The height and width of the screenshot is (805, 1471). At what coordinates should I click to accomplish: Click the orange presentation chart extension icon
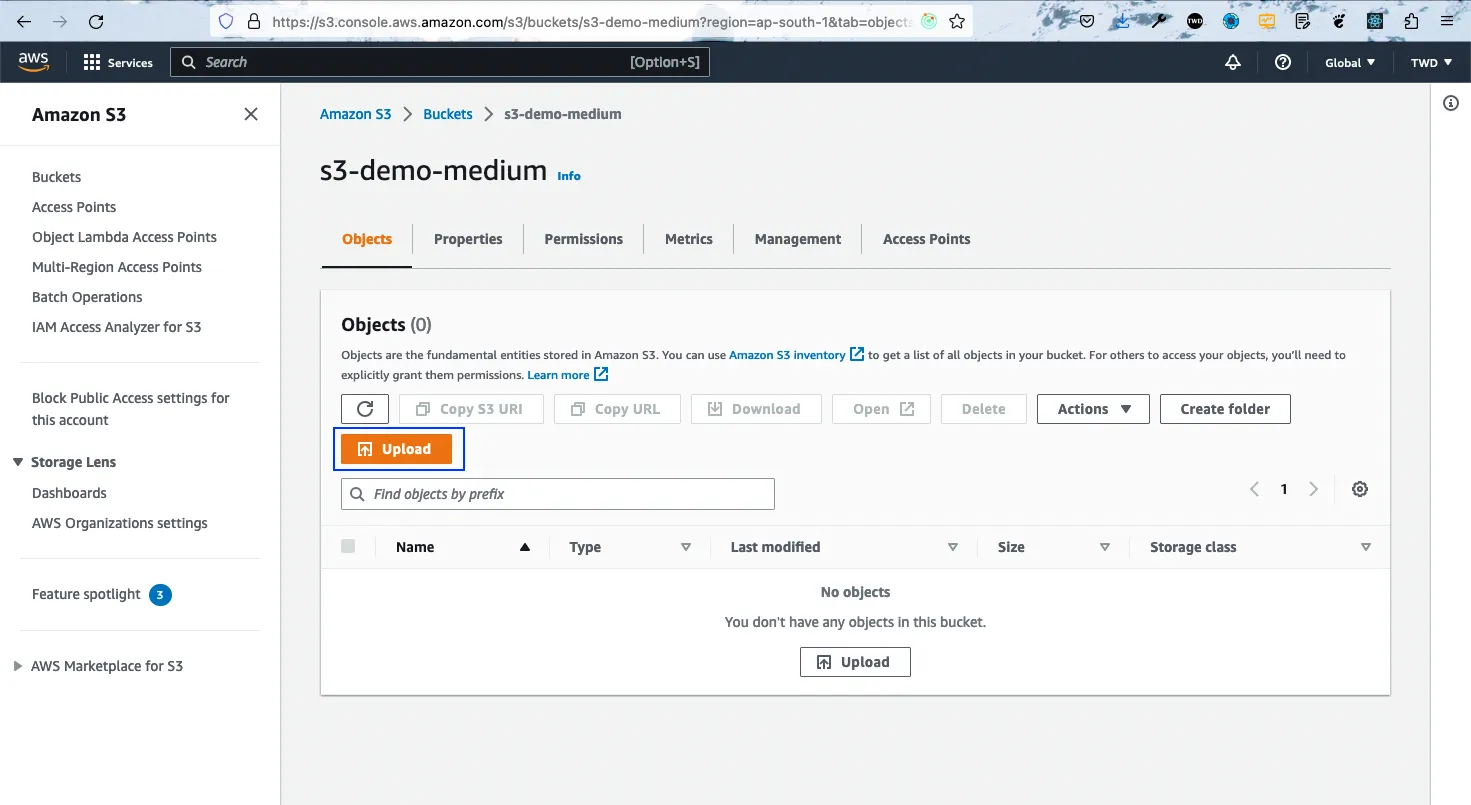[1267, 21]
